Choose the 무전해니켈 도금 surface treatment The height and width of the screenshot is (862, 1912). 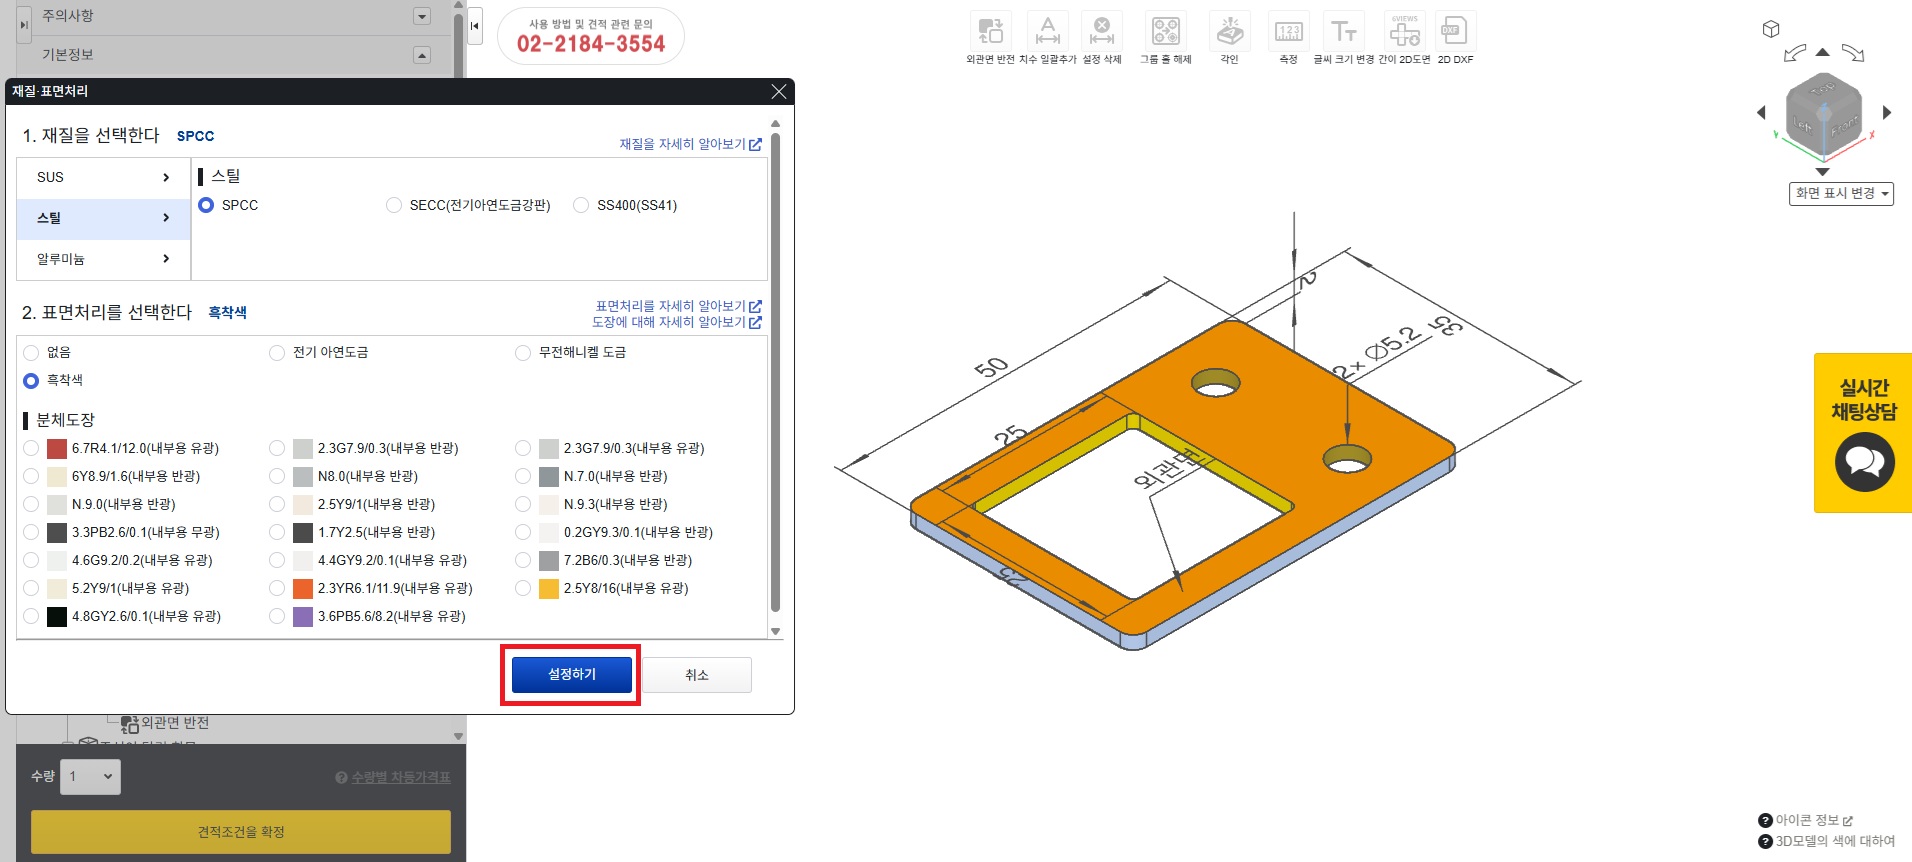click(523, 353)
